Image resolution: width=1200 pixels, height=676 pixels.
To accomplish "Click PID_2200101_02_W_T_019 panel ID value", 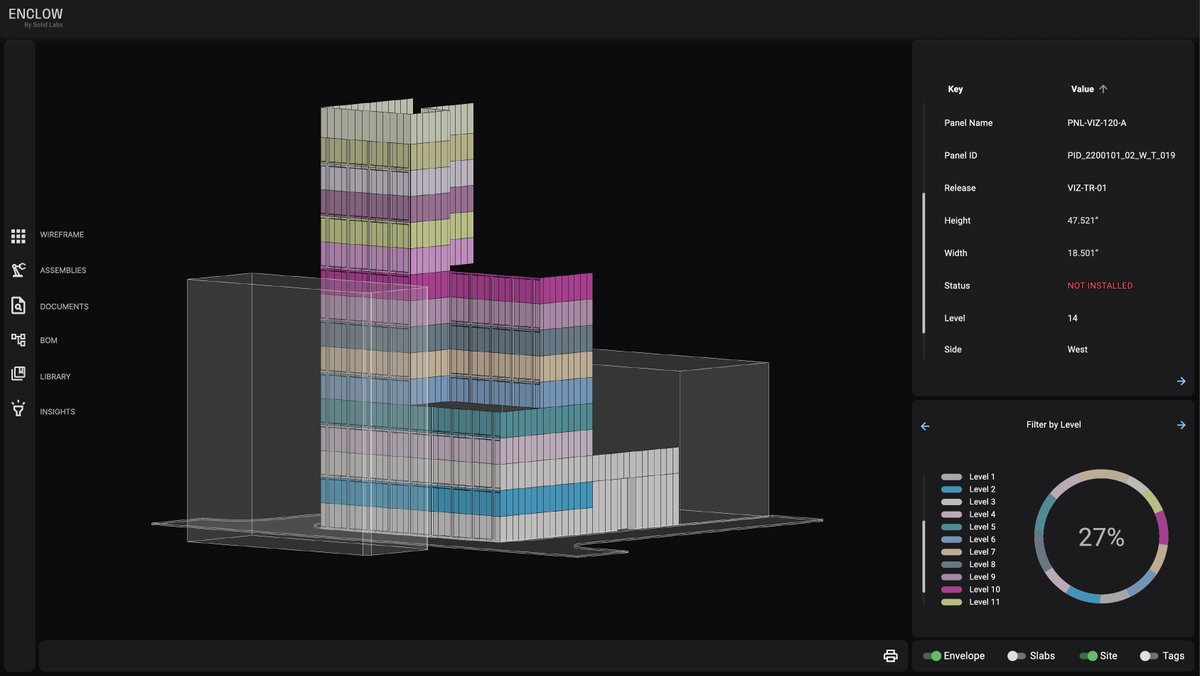I will (1121, 156).
